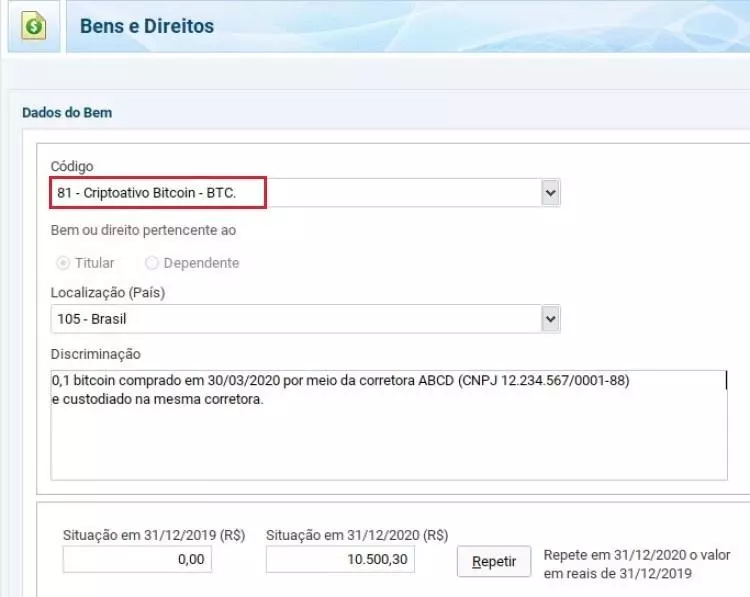Click inside the Discriminação text area
Image resolution: width=750 pixels, height=597 pixels.
[389, 425]
